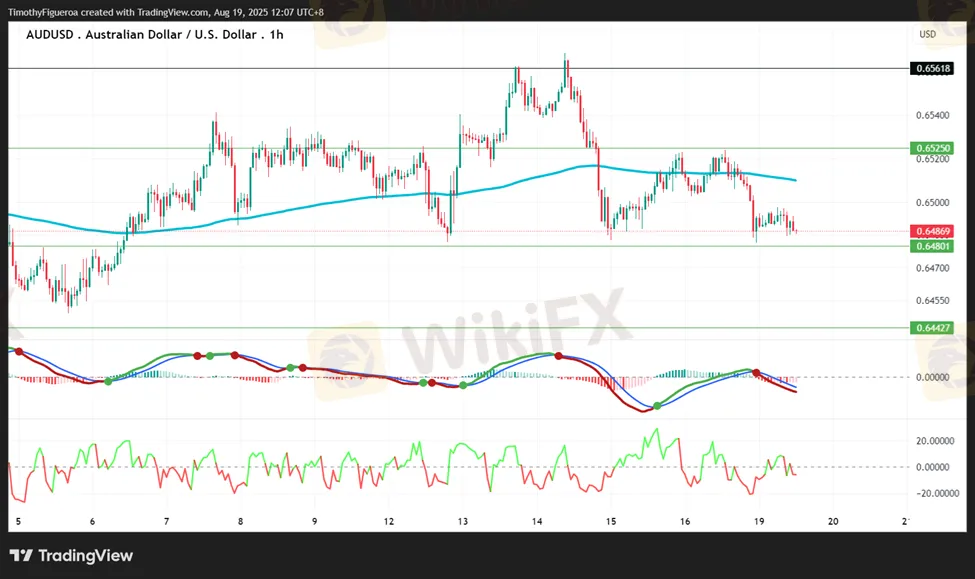Click the 0.65000 price axis tick
975x579 pixels.
click(x=931, y=203)
